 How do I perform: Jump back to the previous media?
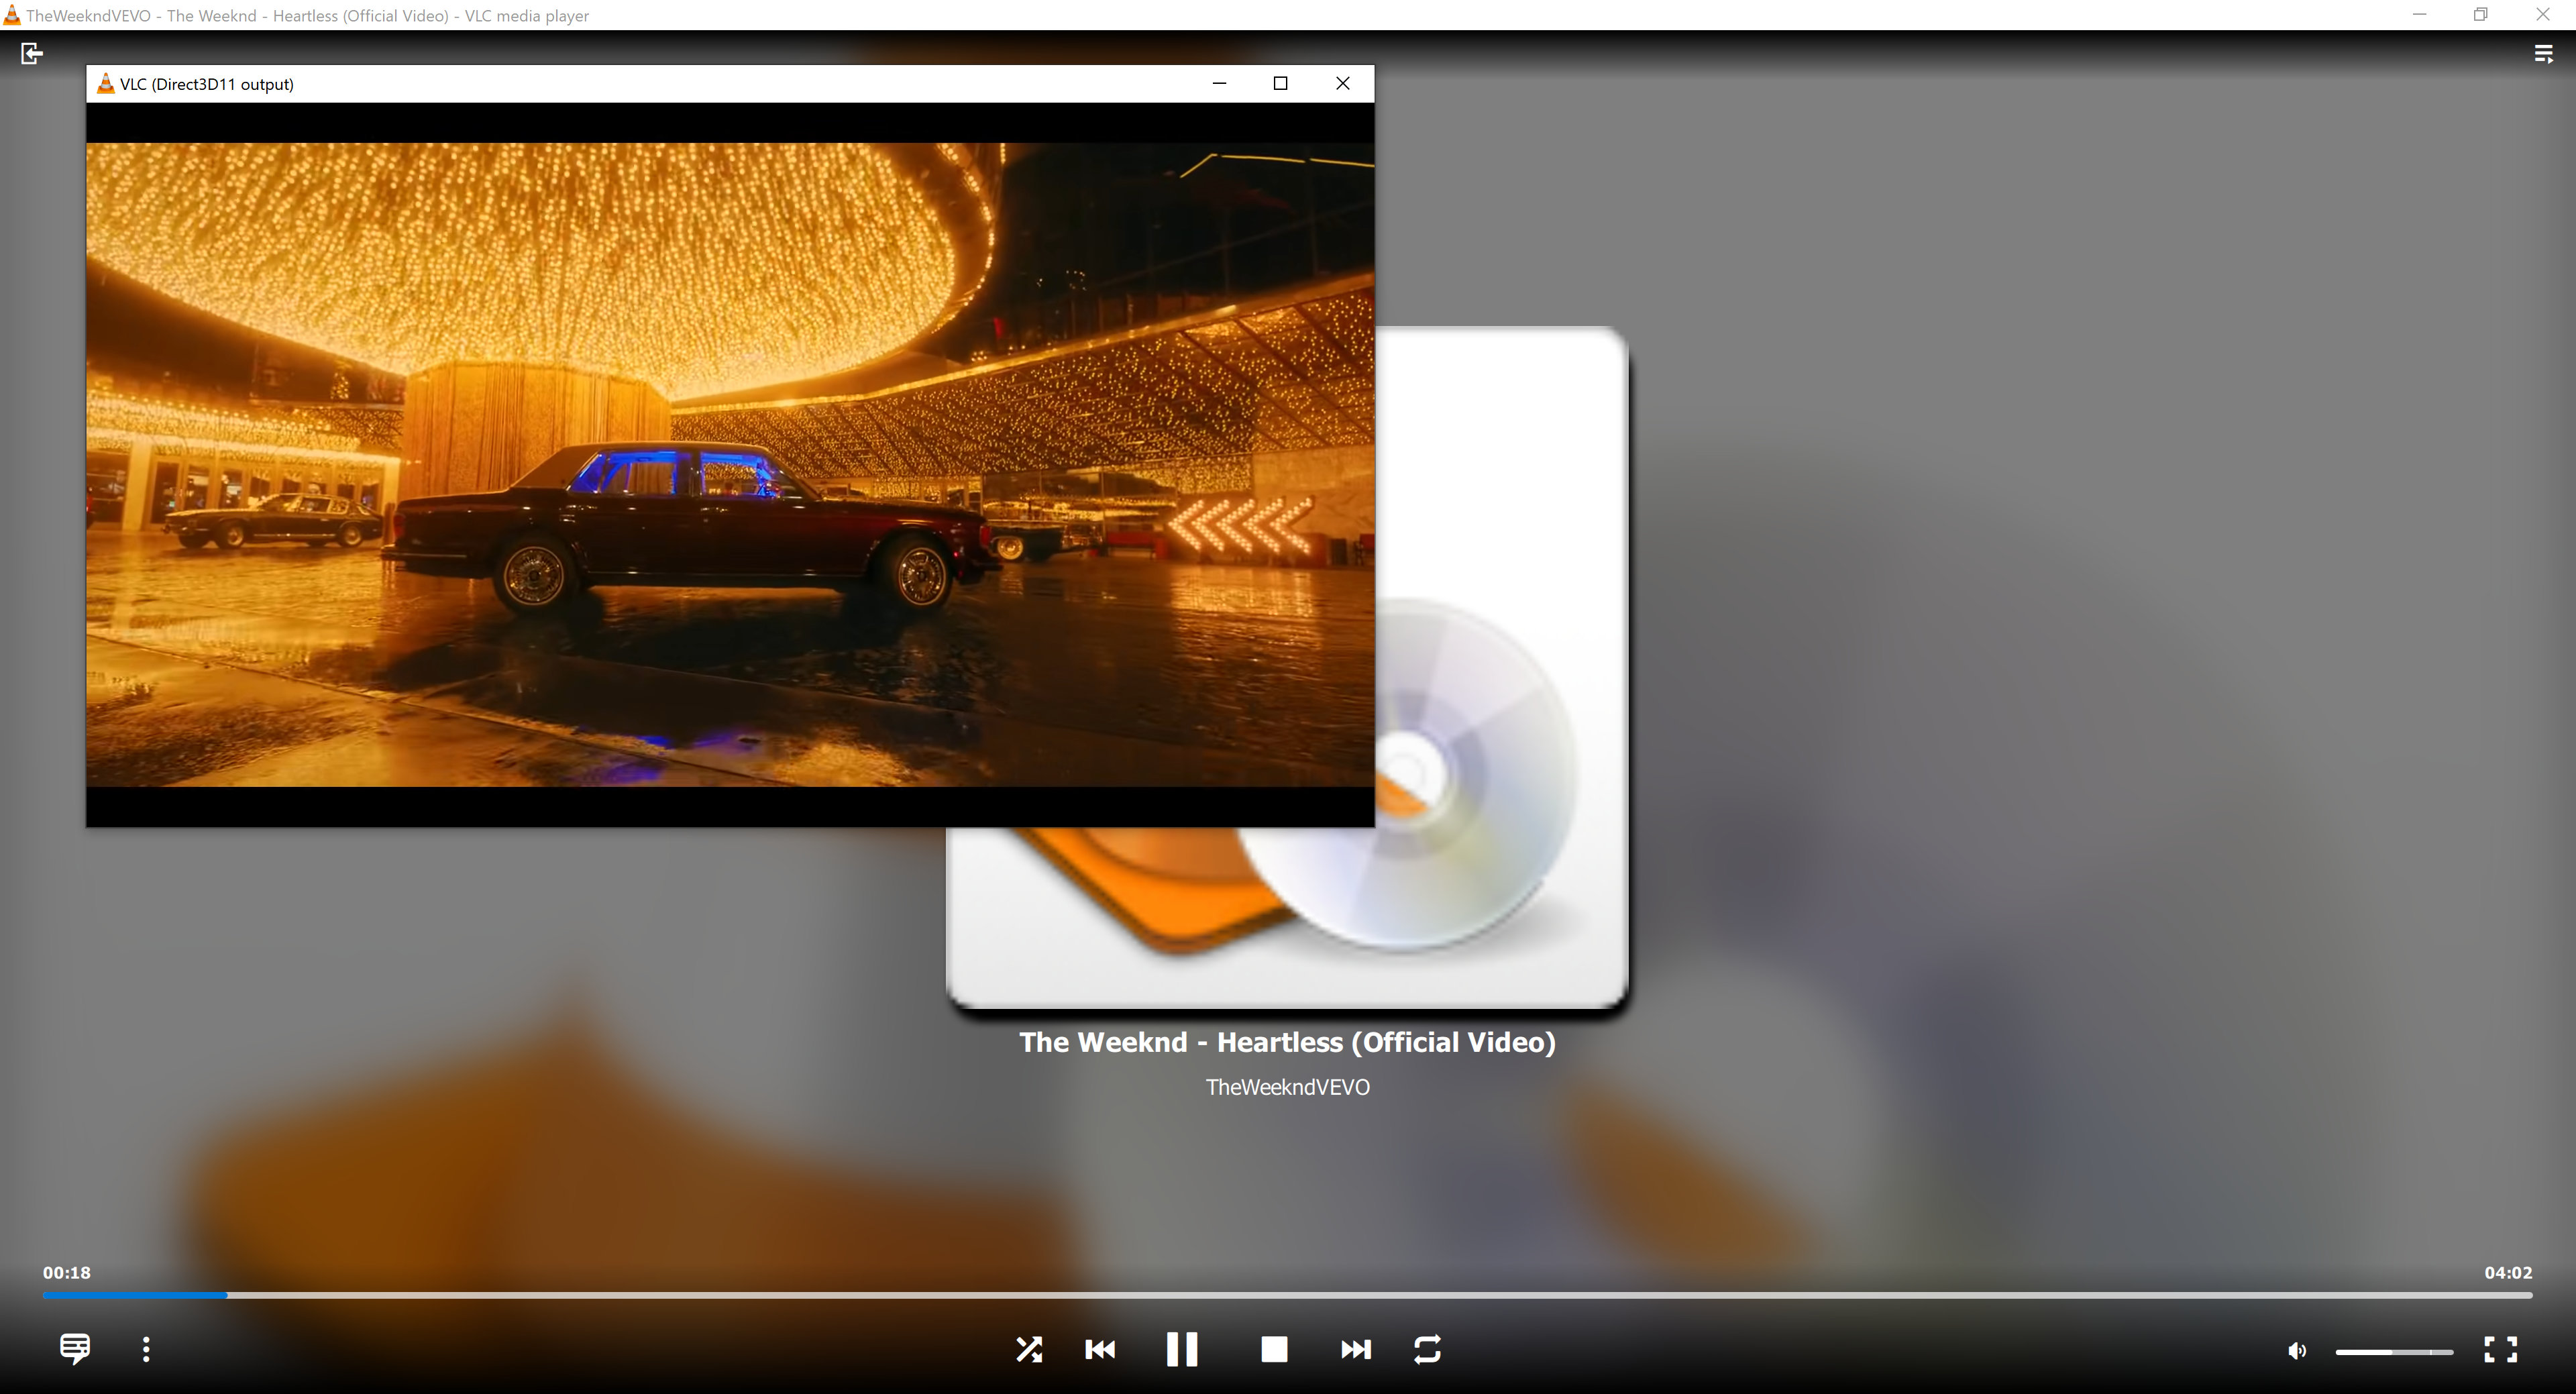(1099, 1349)
